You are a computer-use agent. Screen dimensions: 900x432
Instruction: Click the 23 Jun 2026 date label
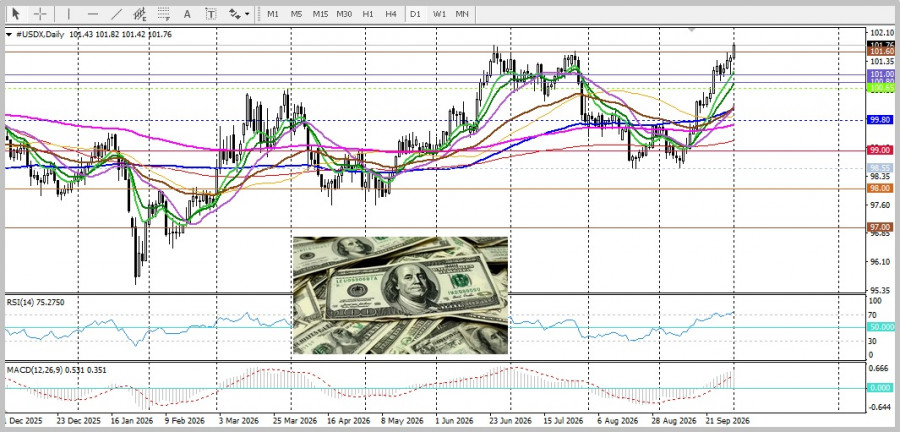coord(511,421)
